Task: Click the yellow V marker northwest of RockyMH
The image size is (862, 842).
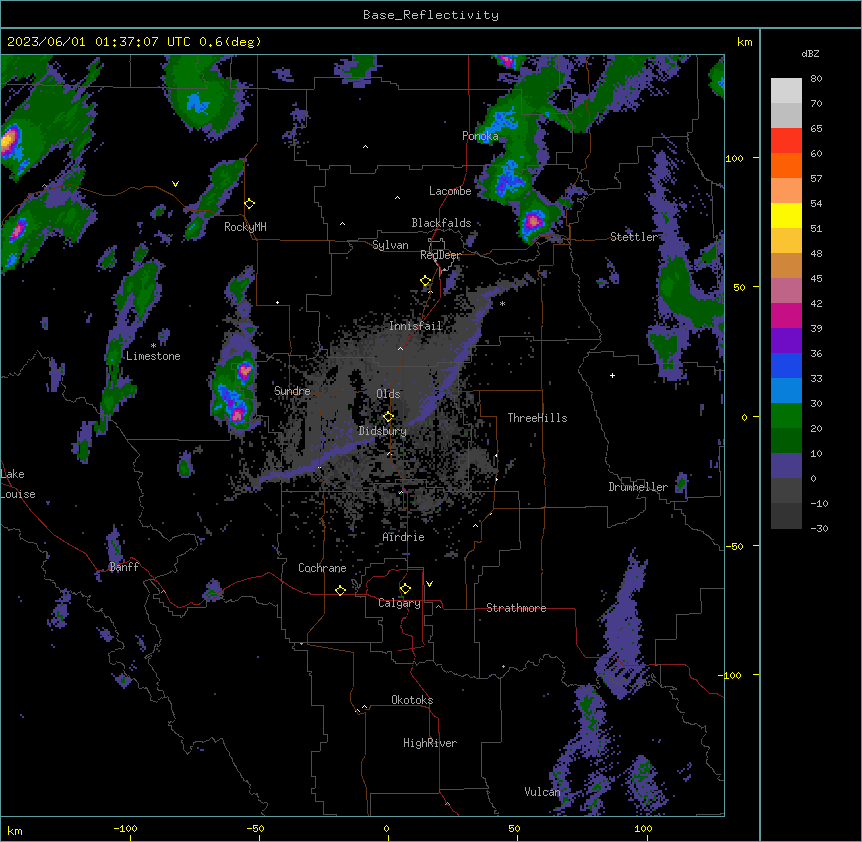Action: (175, 184)
